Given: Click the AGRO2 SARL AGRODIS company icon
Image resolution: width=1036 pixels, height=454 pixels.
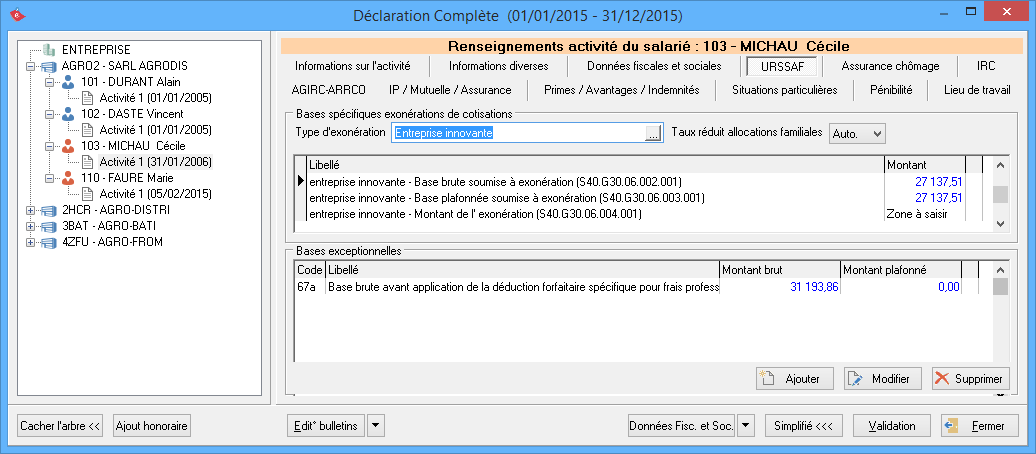Looking at the screenshot, I should 48,66.
